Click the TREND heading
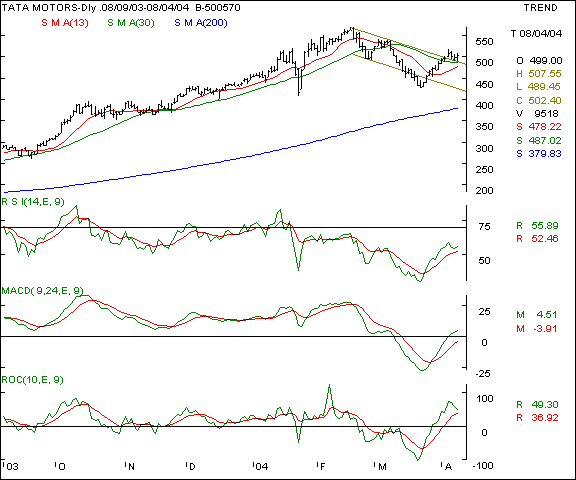Screen dimensions: 576x480 click(540, 7)
